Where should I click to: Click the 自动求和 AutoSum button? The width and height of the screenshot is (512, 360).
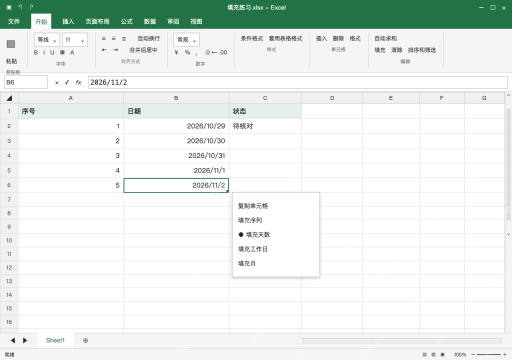click(385, 39)
